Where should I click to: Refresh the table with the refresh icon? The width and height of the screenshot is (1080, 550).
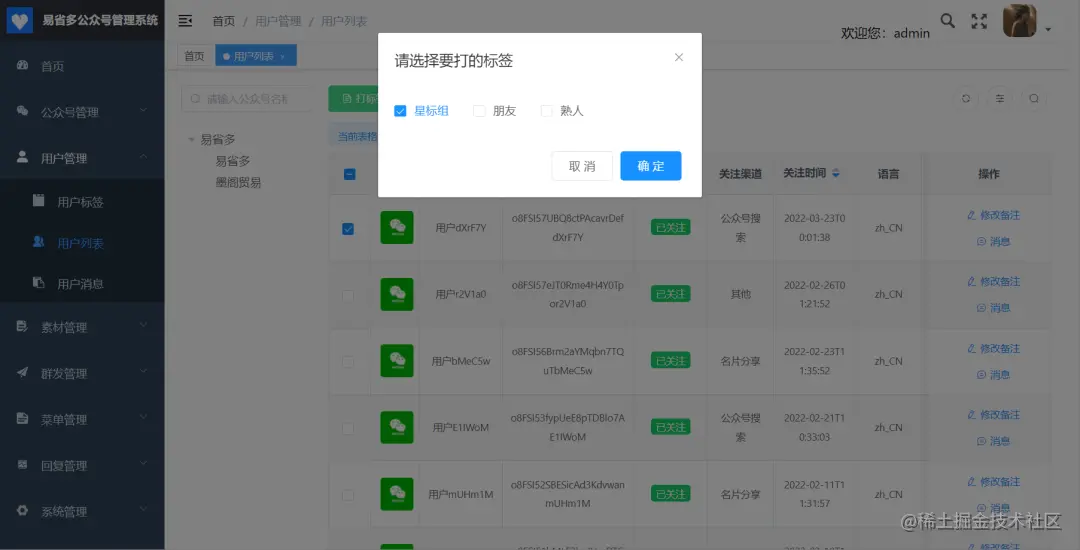pyautogui.click(x=966, y=98)
